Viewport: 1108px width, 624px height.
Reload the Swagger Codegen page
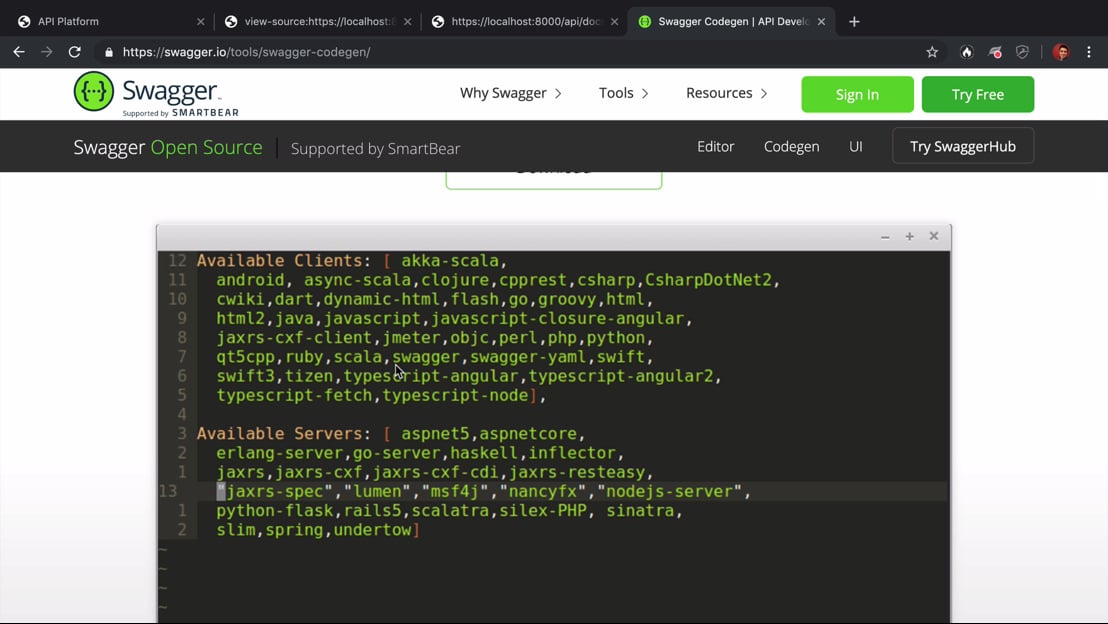pyautogui.click(x=74, y=52)
